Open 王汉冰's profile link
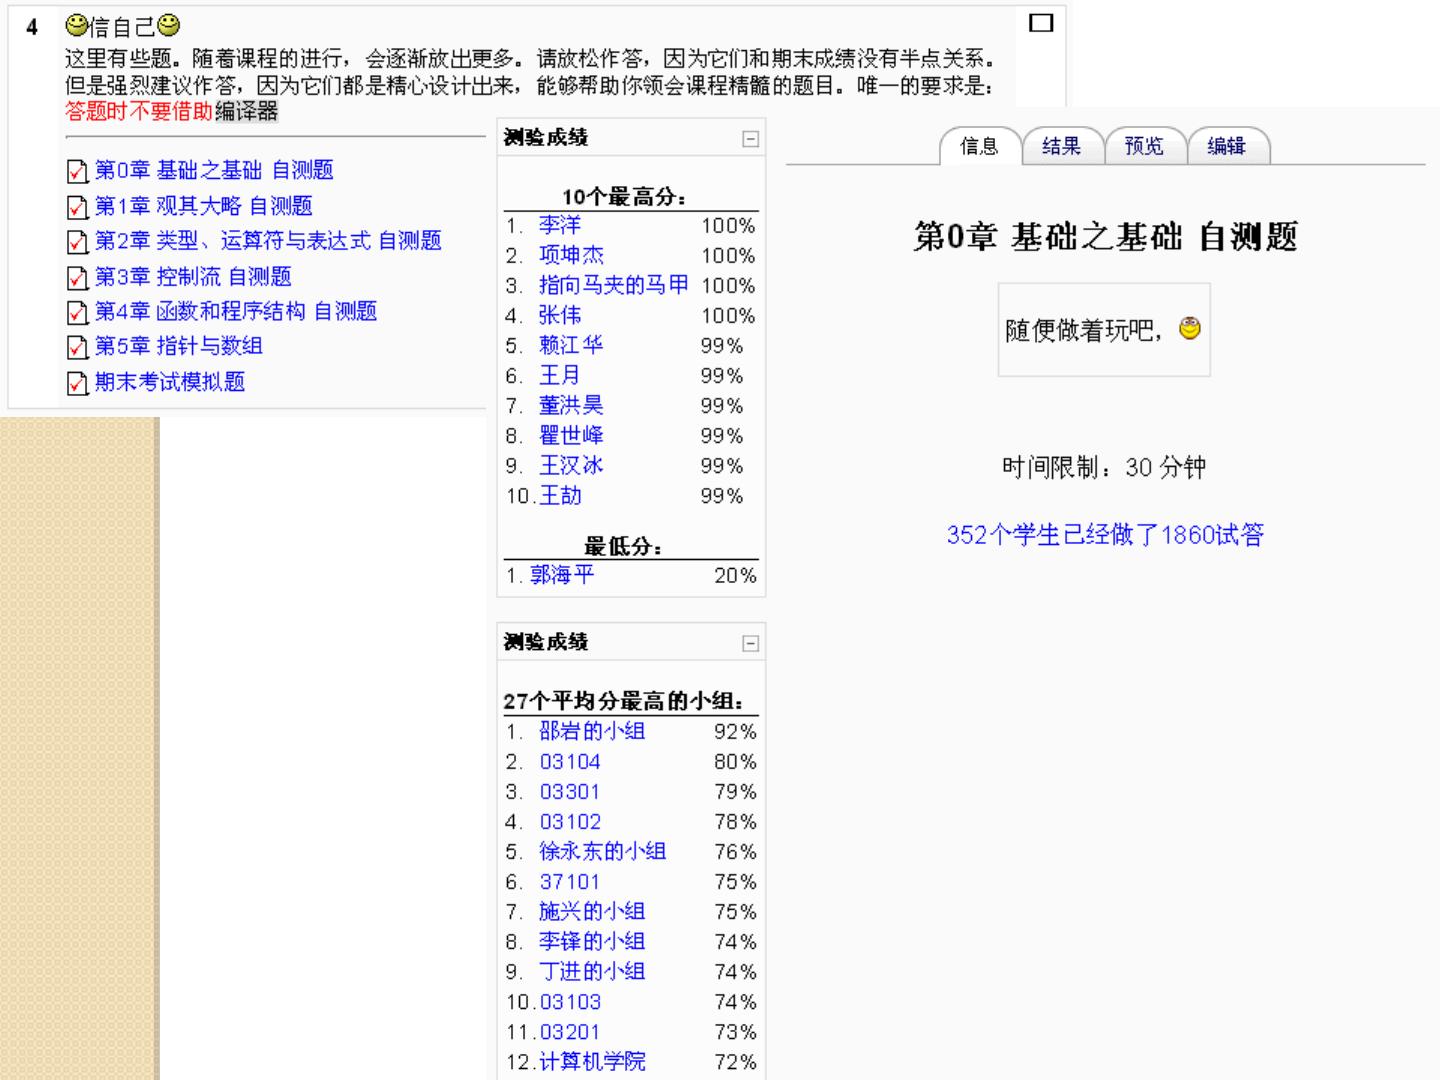The image size is (1440, 1080). pyautogui.click(x=571, y=465)
